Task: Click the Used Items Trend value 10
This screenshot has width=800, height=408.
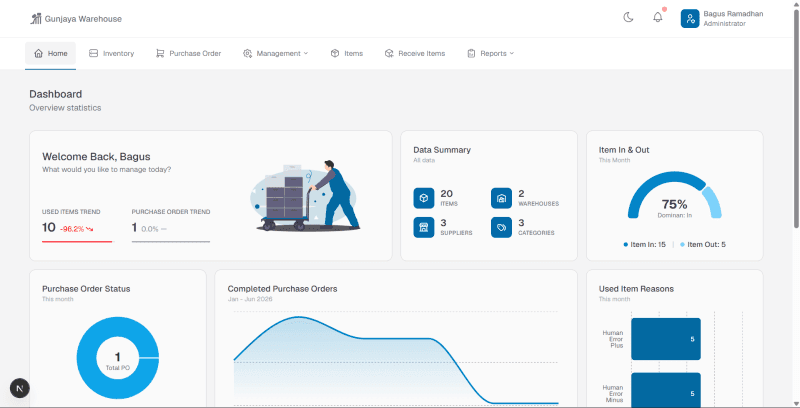Action: tap(48, 227)
